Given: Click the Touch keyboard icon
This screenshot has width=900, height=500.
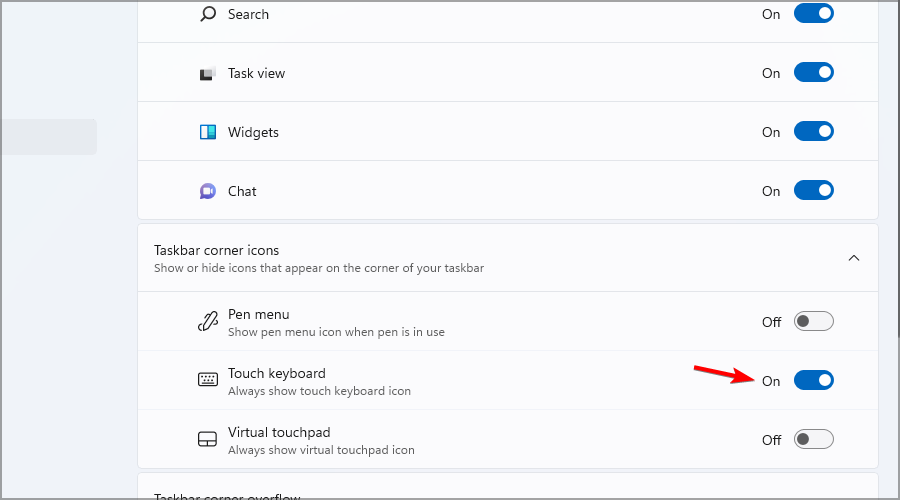Looking at the screenshot, I should 208,380.
